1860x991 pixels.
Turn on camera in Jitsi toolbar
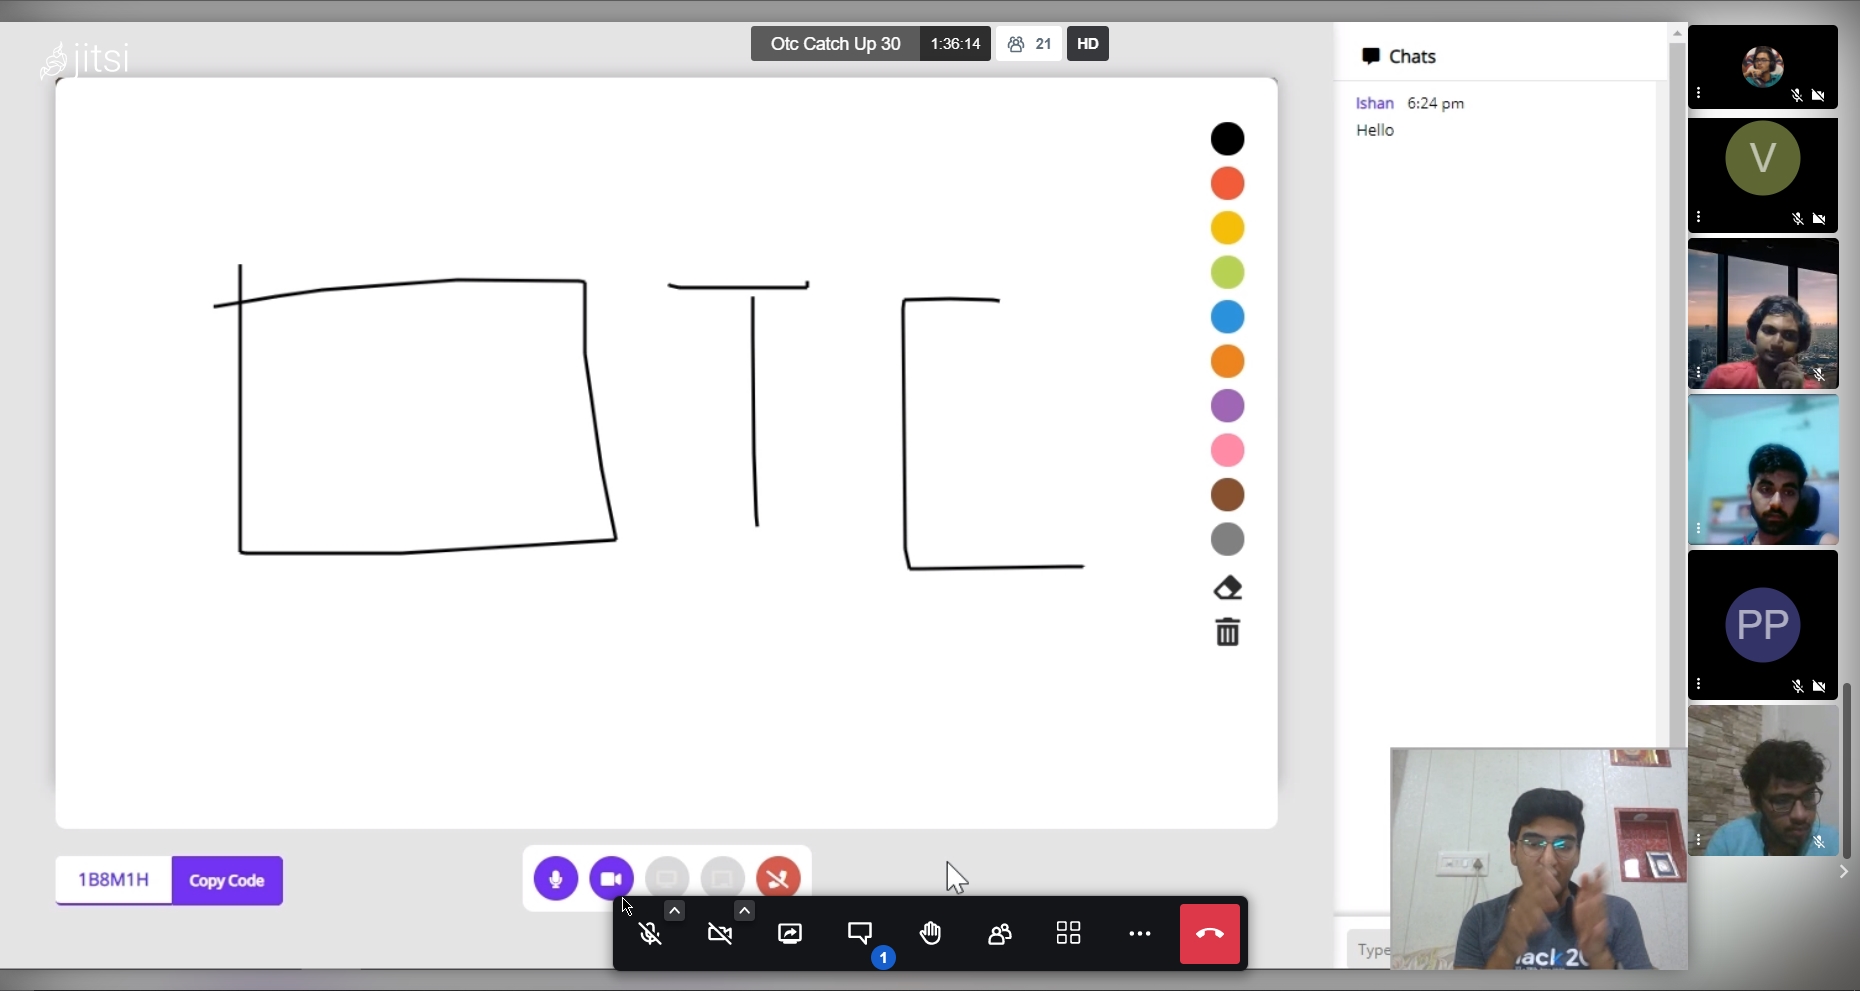pos(721,935)
